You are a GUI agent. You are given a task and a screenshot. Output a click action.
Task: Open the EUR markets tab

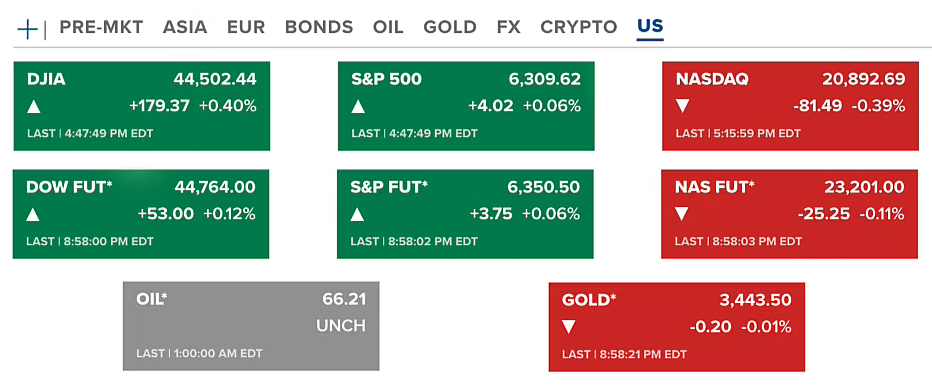coord(246,27)
